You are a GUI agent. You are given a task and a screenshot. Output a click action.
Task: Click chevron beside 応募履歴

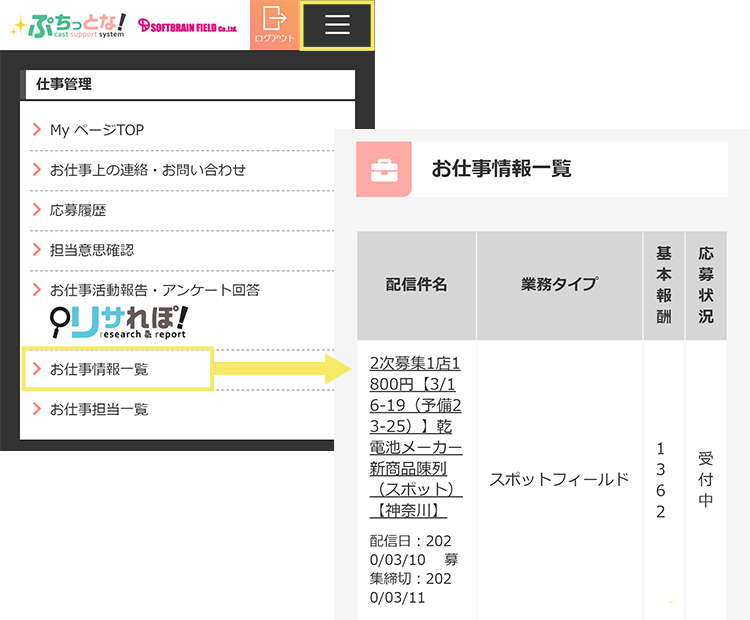click(x=37, y=210)
